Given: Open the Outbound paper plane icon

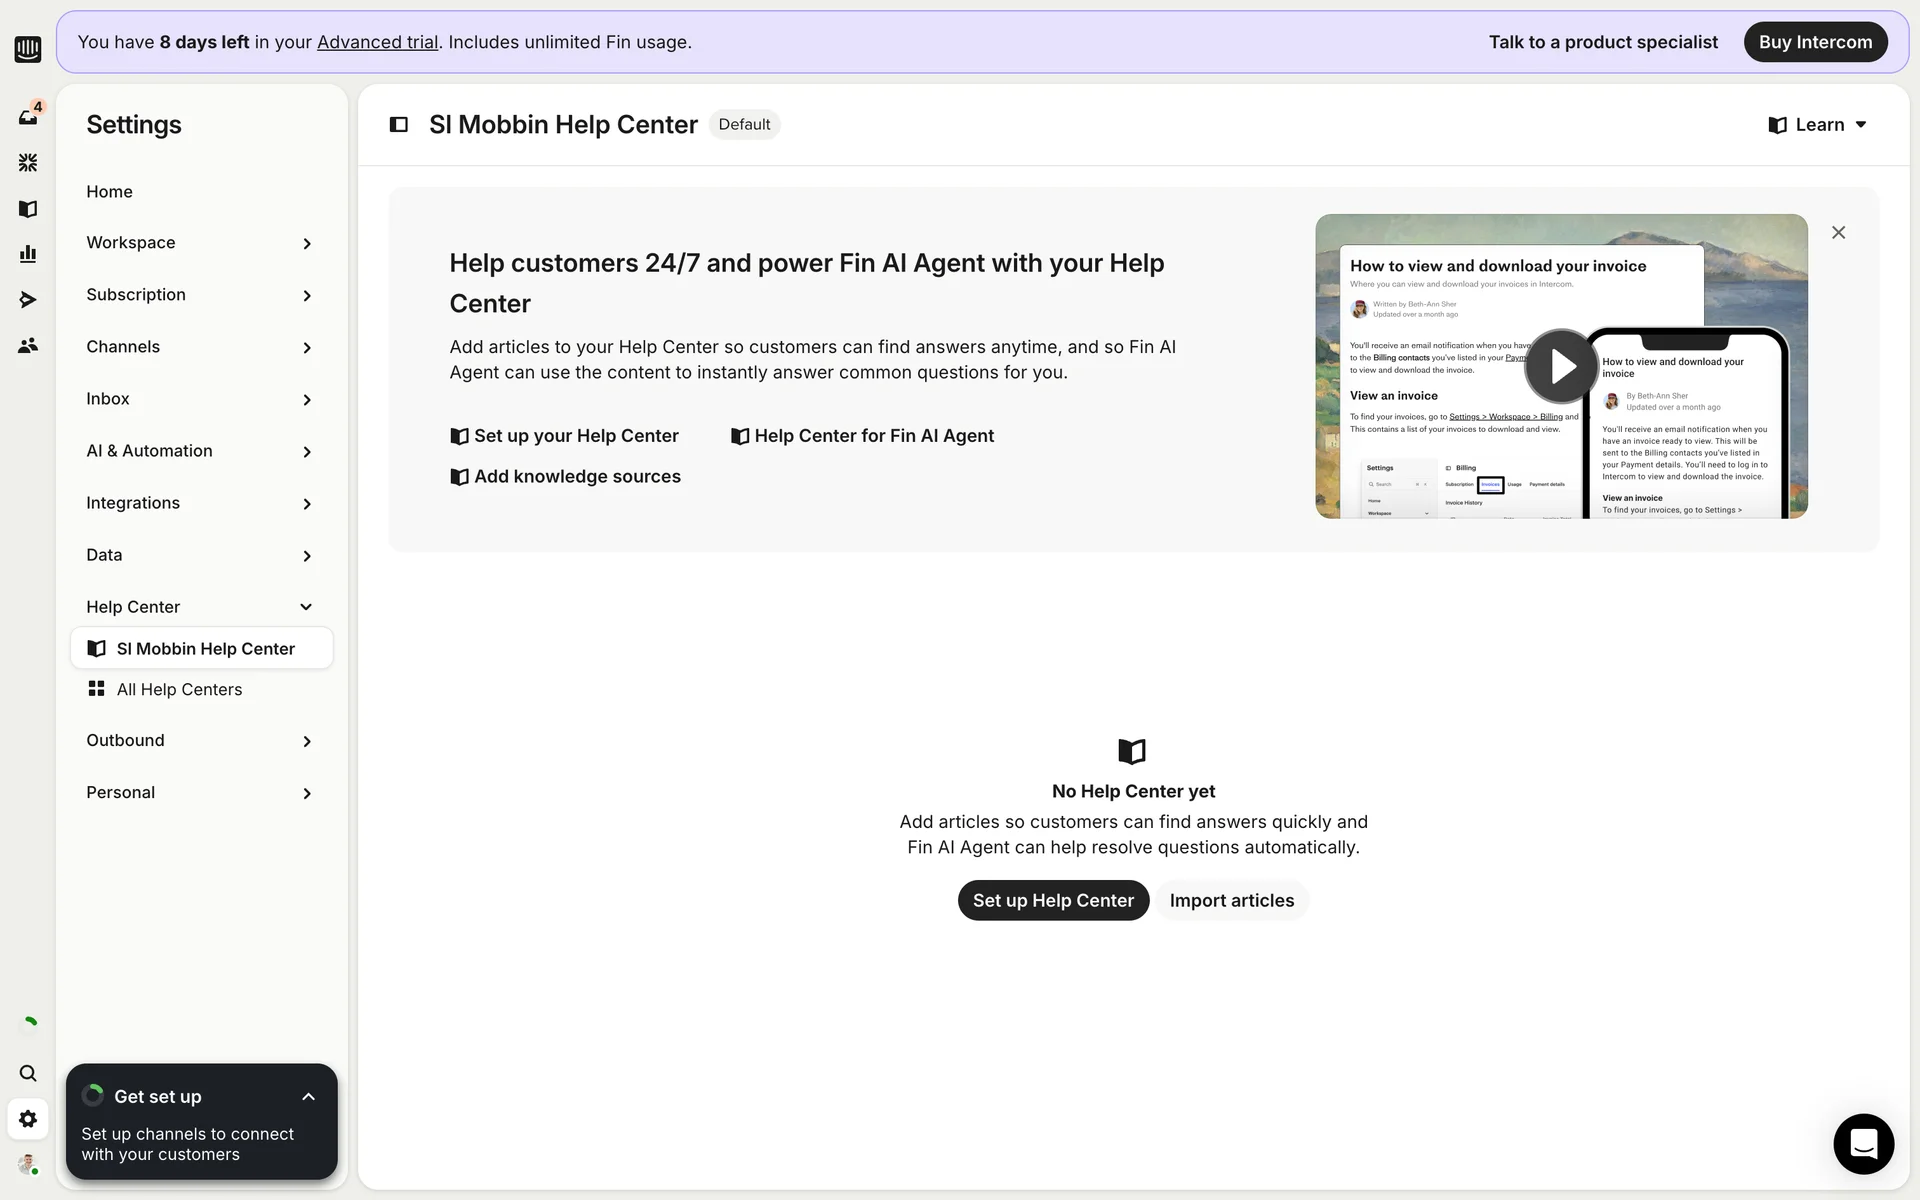Looking at the screenshot, I should point(28,300).
